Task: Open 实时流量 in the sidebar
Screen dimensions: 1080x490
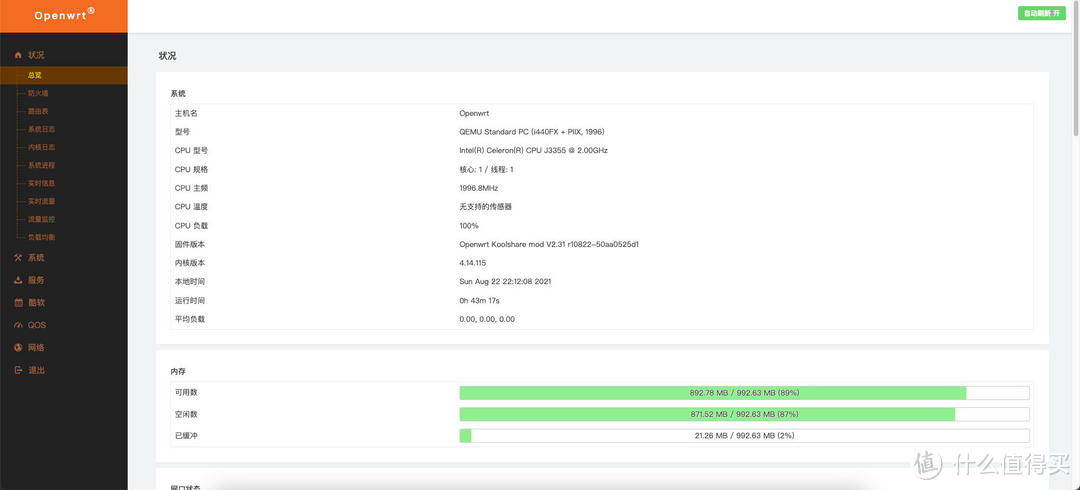Action: (41, 201)
